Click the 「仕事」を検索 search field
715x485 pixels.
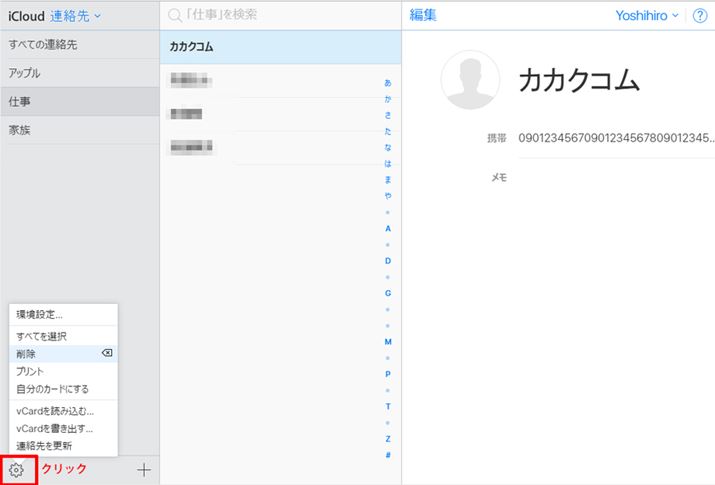coord(280,16)
